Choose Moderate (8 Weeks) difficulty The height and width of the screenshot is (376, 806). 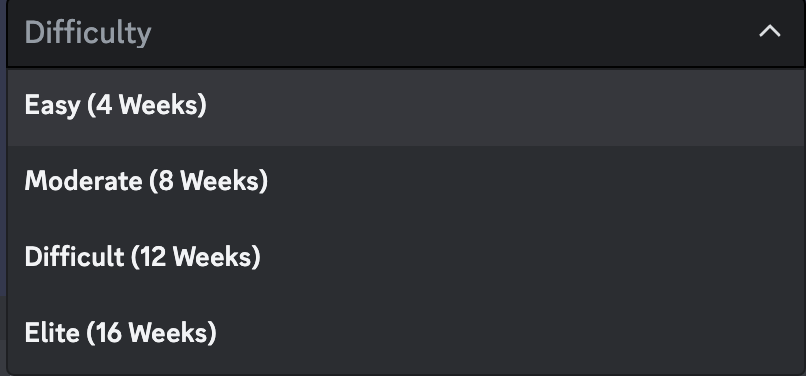[x=406, y=182]
